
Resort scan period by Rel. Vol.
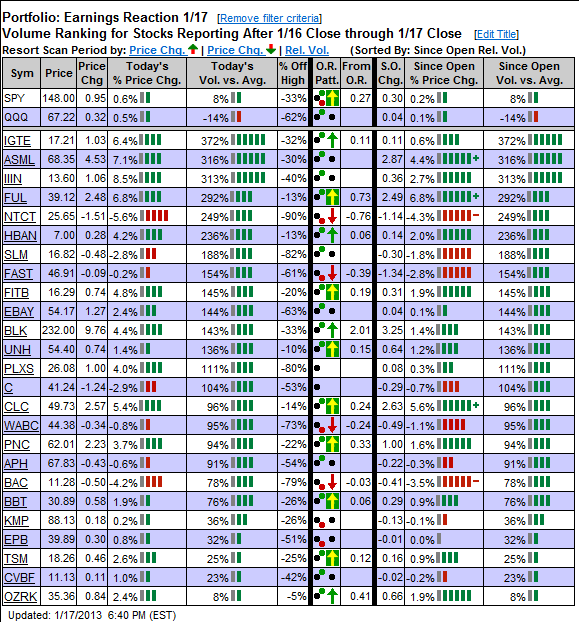[x=307, y=50]
